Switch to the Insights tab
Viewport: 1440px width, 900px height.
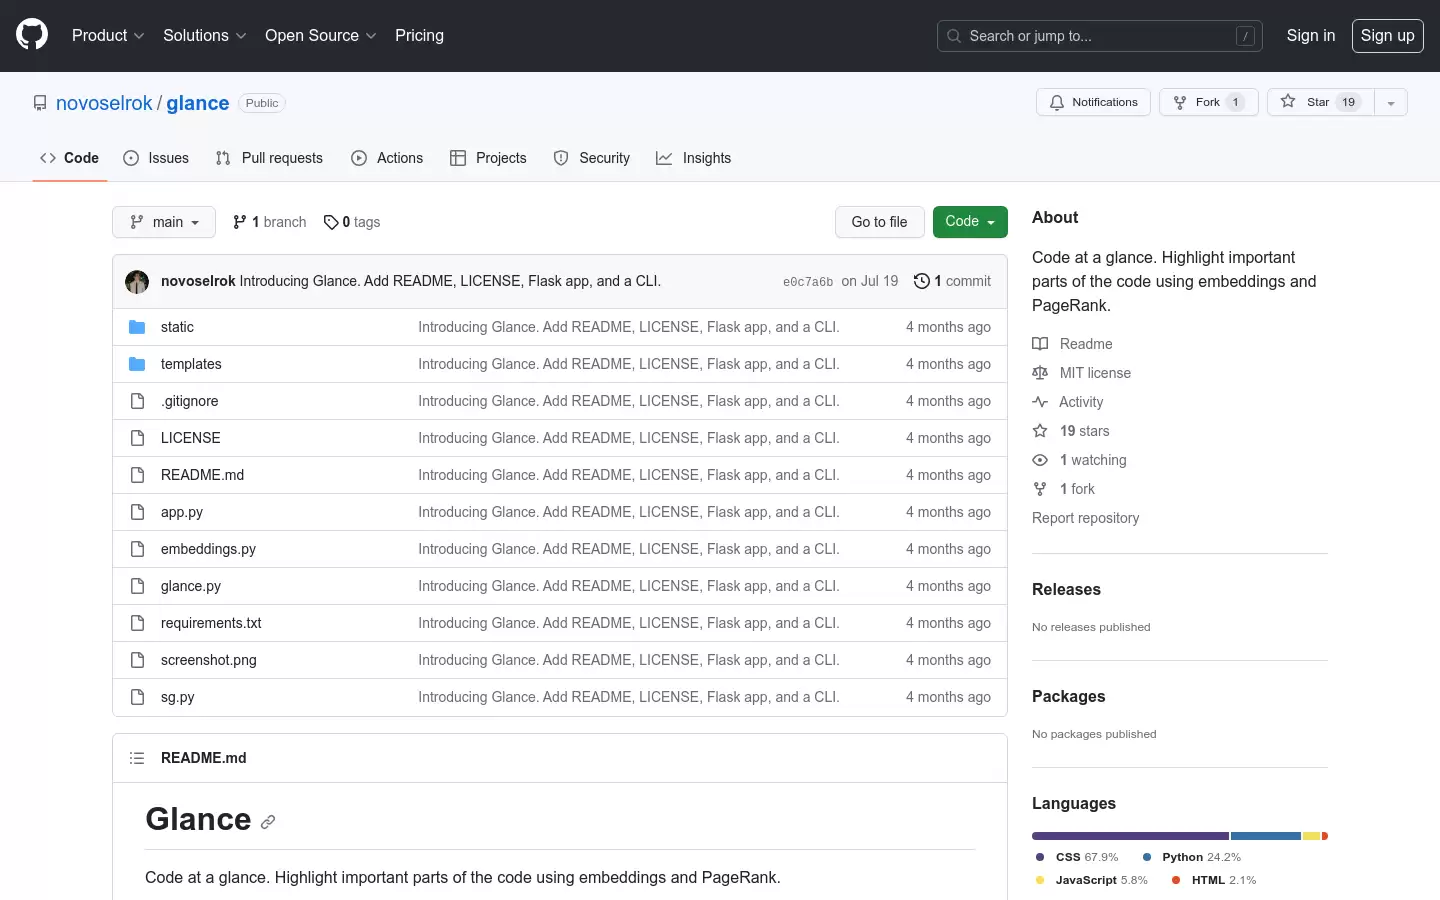pyautogui.click(x=693, y=158)
